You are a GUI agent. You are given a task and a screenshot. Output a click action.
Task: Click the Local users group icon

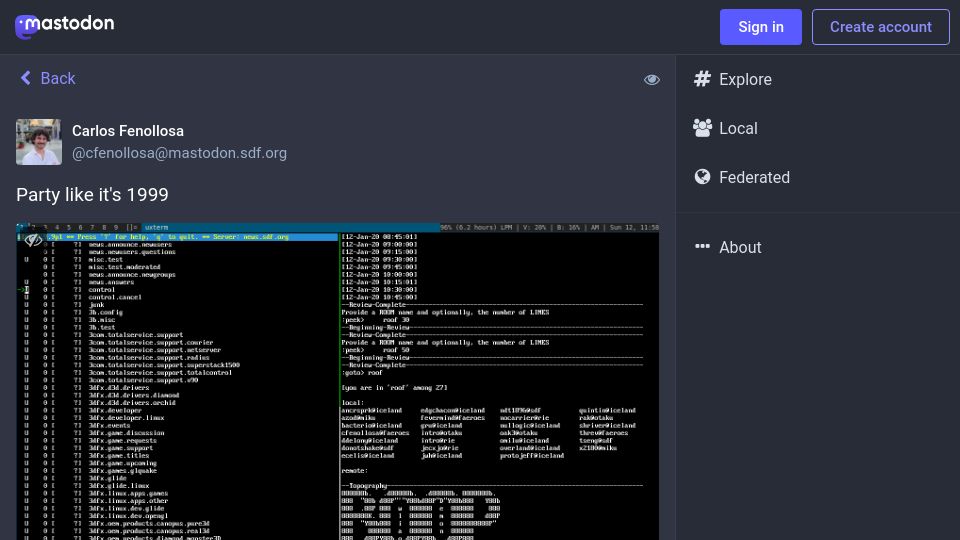point(702,128)
